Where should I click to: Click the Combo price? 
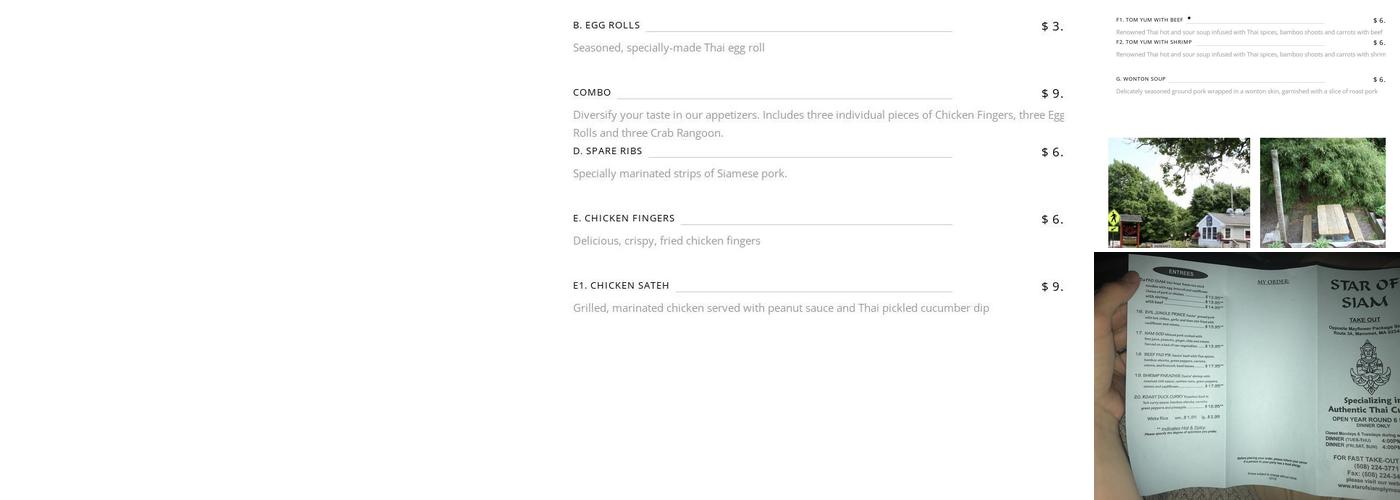[1052, 93]
